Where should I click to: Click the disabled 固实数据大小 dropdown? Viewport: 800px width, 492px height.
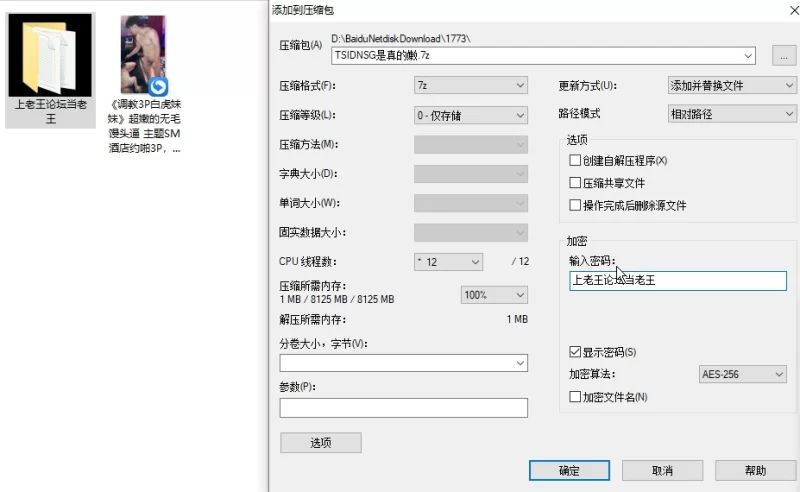coord(470,233)
